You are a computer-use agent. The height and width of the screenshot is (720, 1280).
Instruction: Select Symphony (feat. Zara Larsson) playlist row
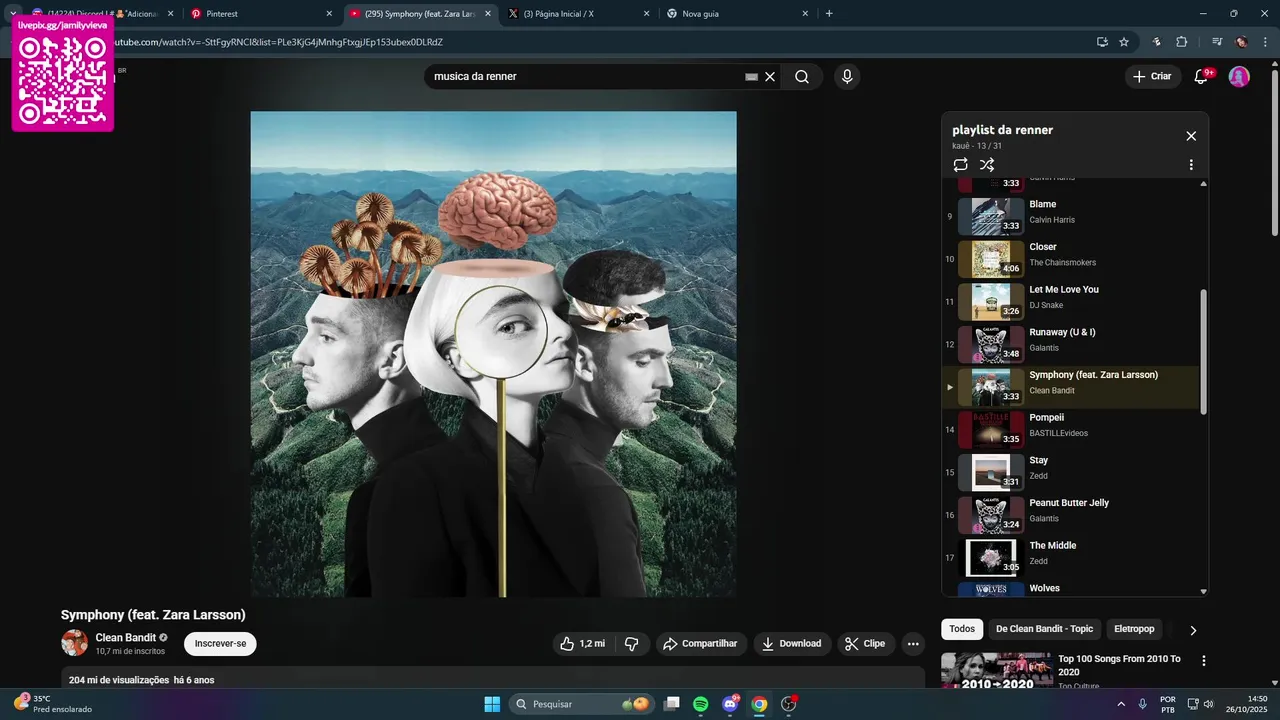click(1071, 387)
